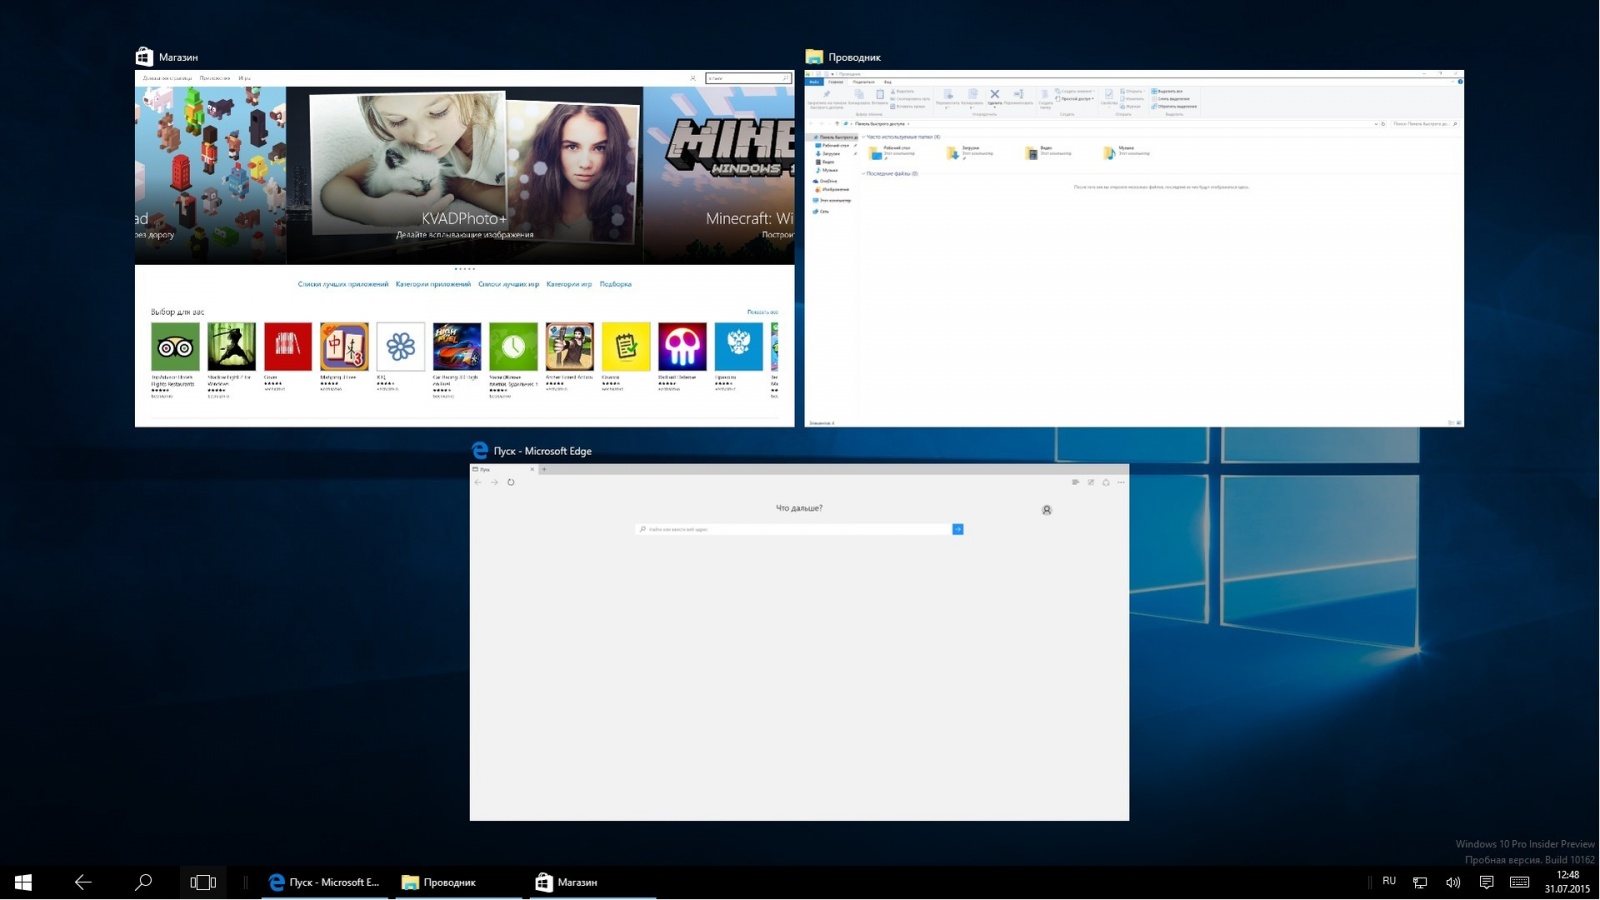The image size is (1600, 900).
Task: Open the Edge share icon
Action: (x=1106, y=482)
